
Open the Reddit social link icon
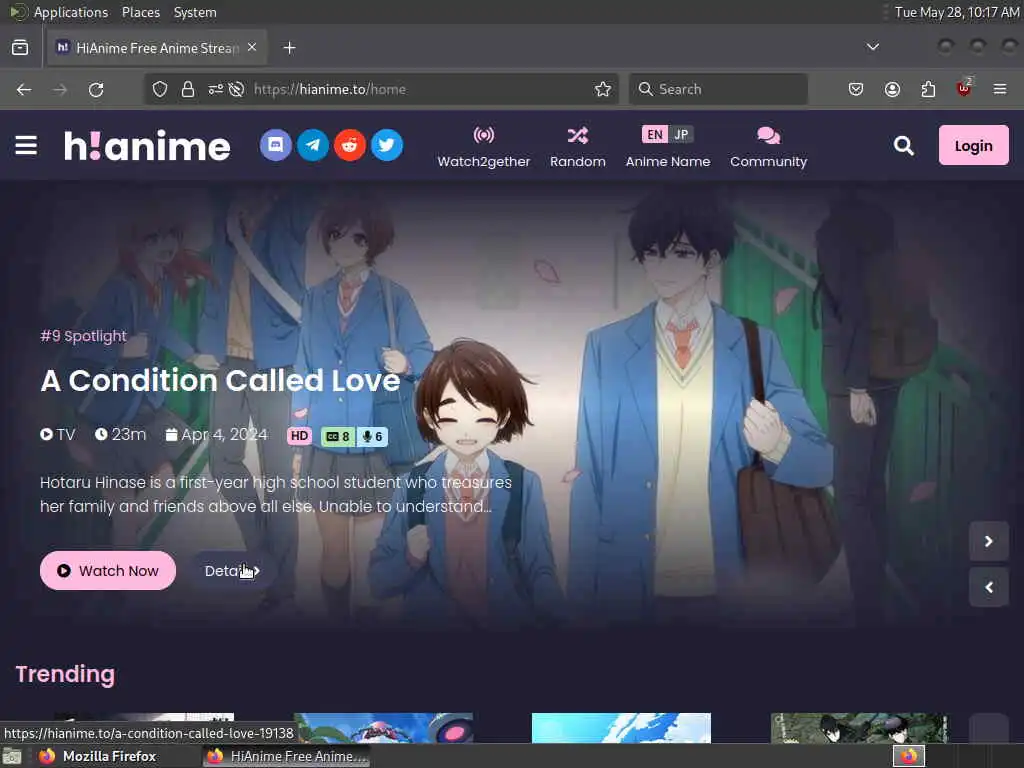[350, 145]
